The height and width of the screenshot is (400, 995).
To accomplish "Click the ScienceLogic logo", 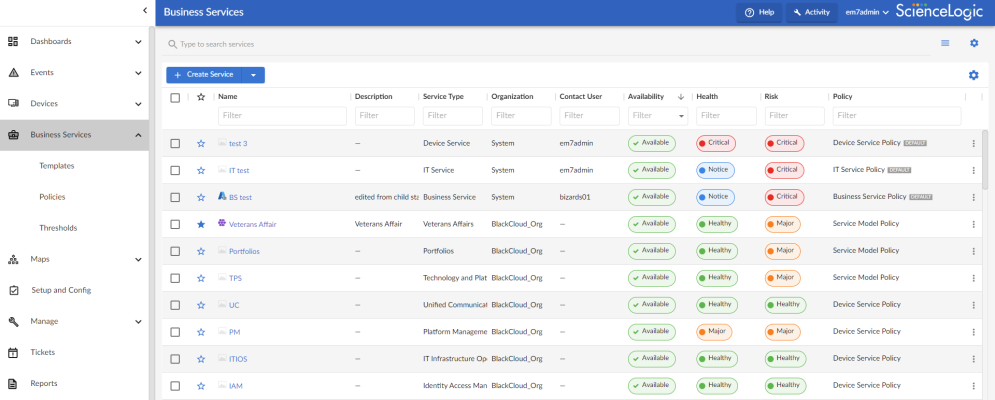I will coord(939,11).
